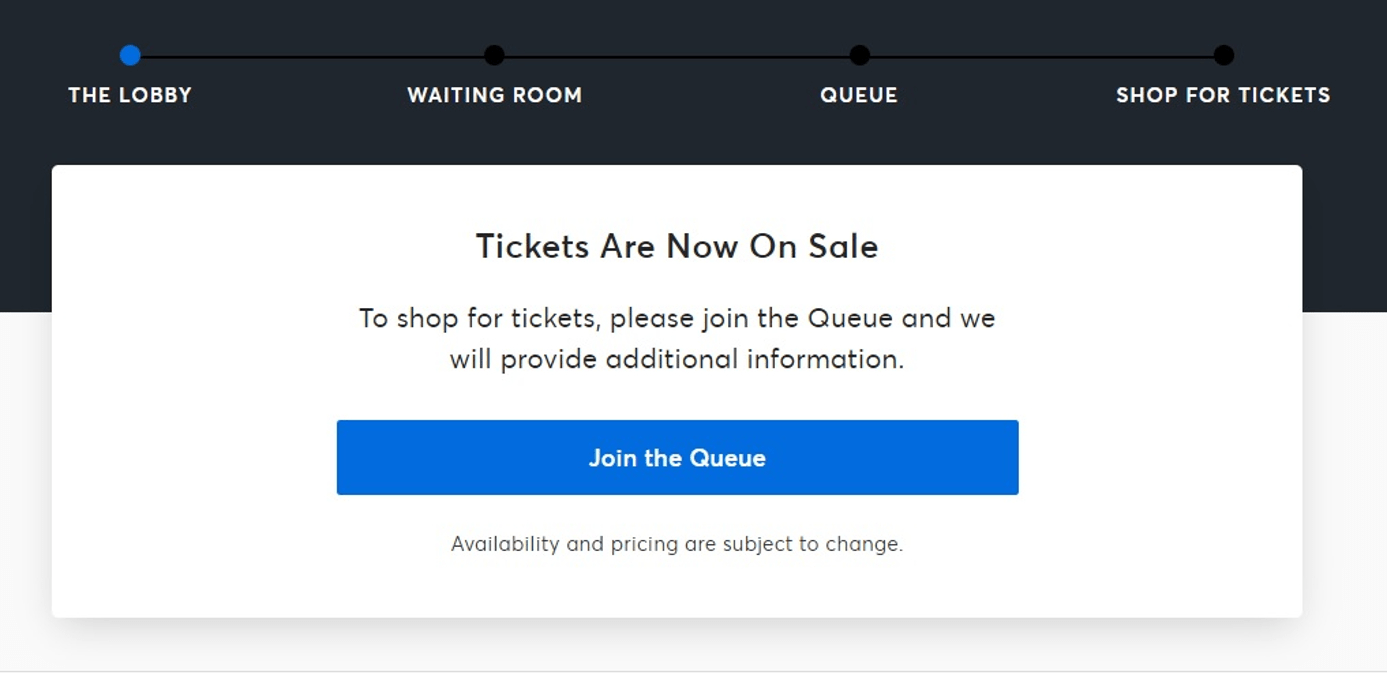Viewport: 1387px width, 675px height.
Task: Click the highlighted blue Lobby progress dot
Action: (130, 56)
